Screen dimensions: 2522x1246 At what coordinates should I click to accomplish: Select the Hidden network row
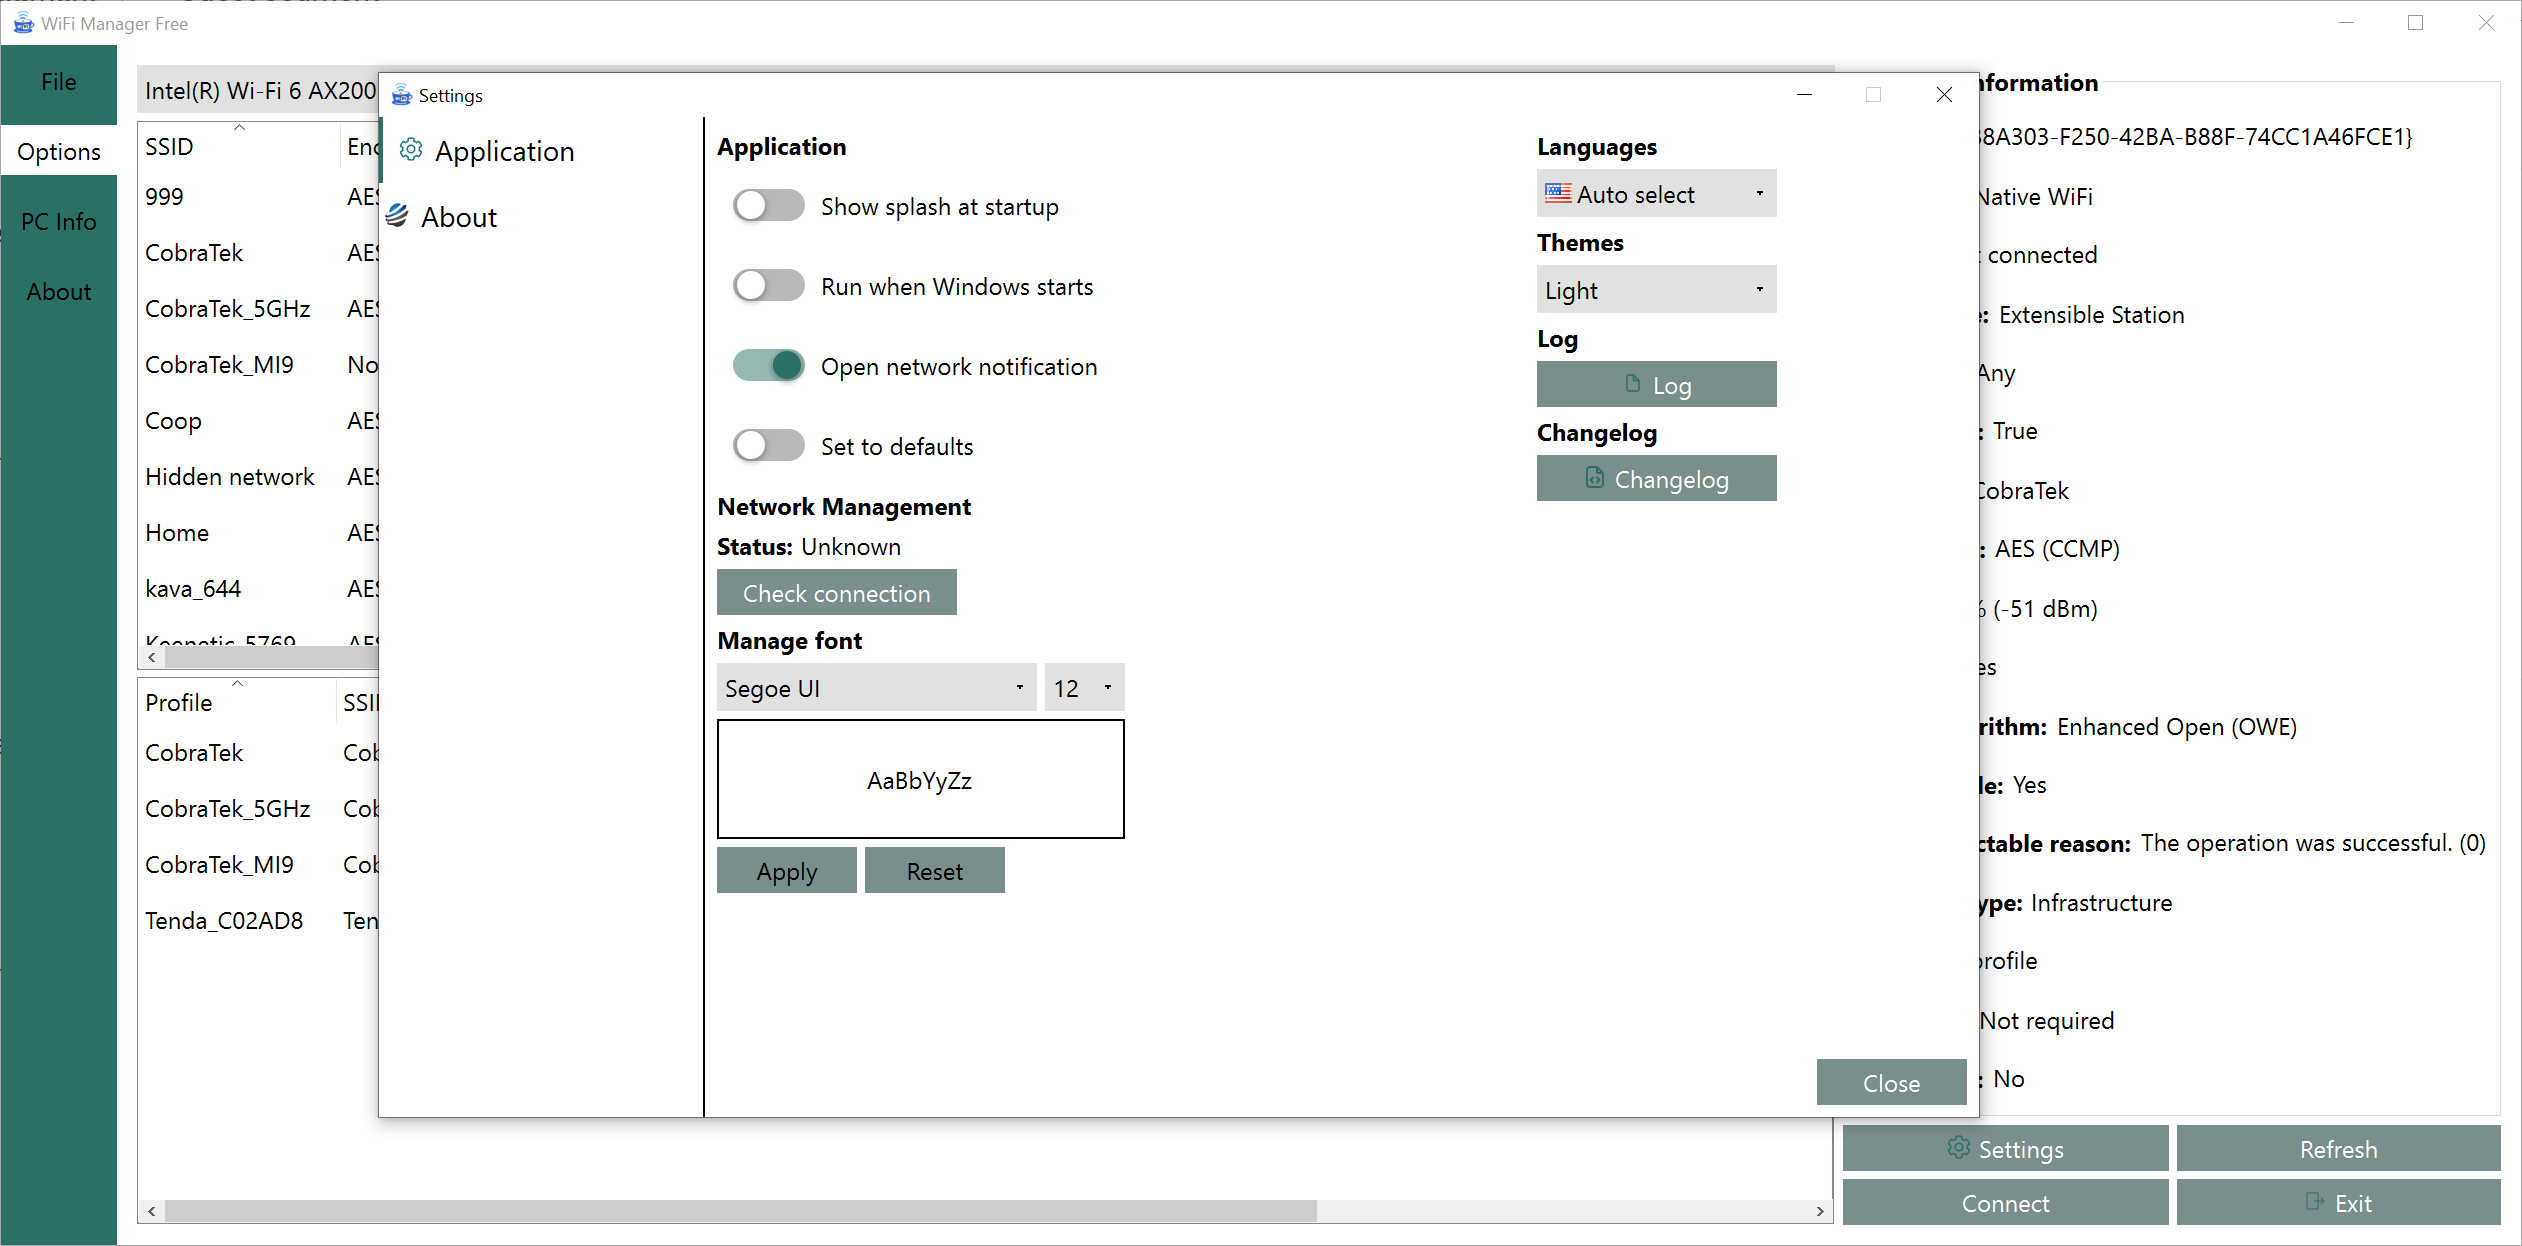point(258,477)
